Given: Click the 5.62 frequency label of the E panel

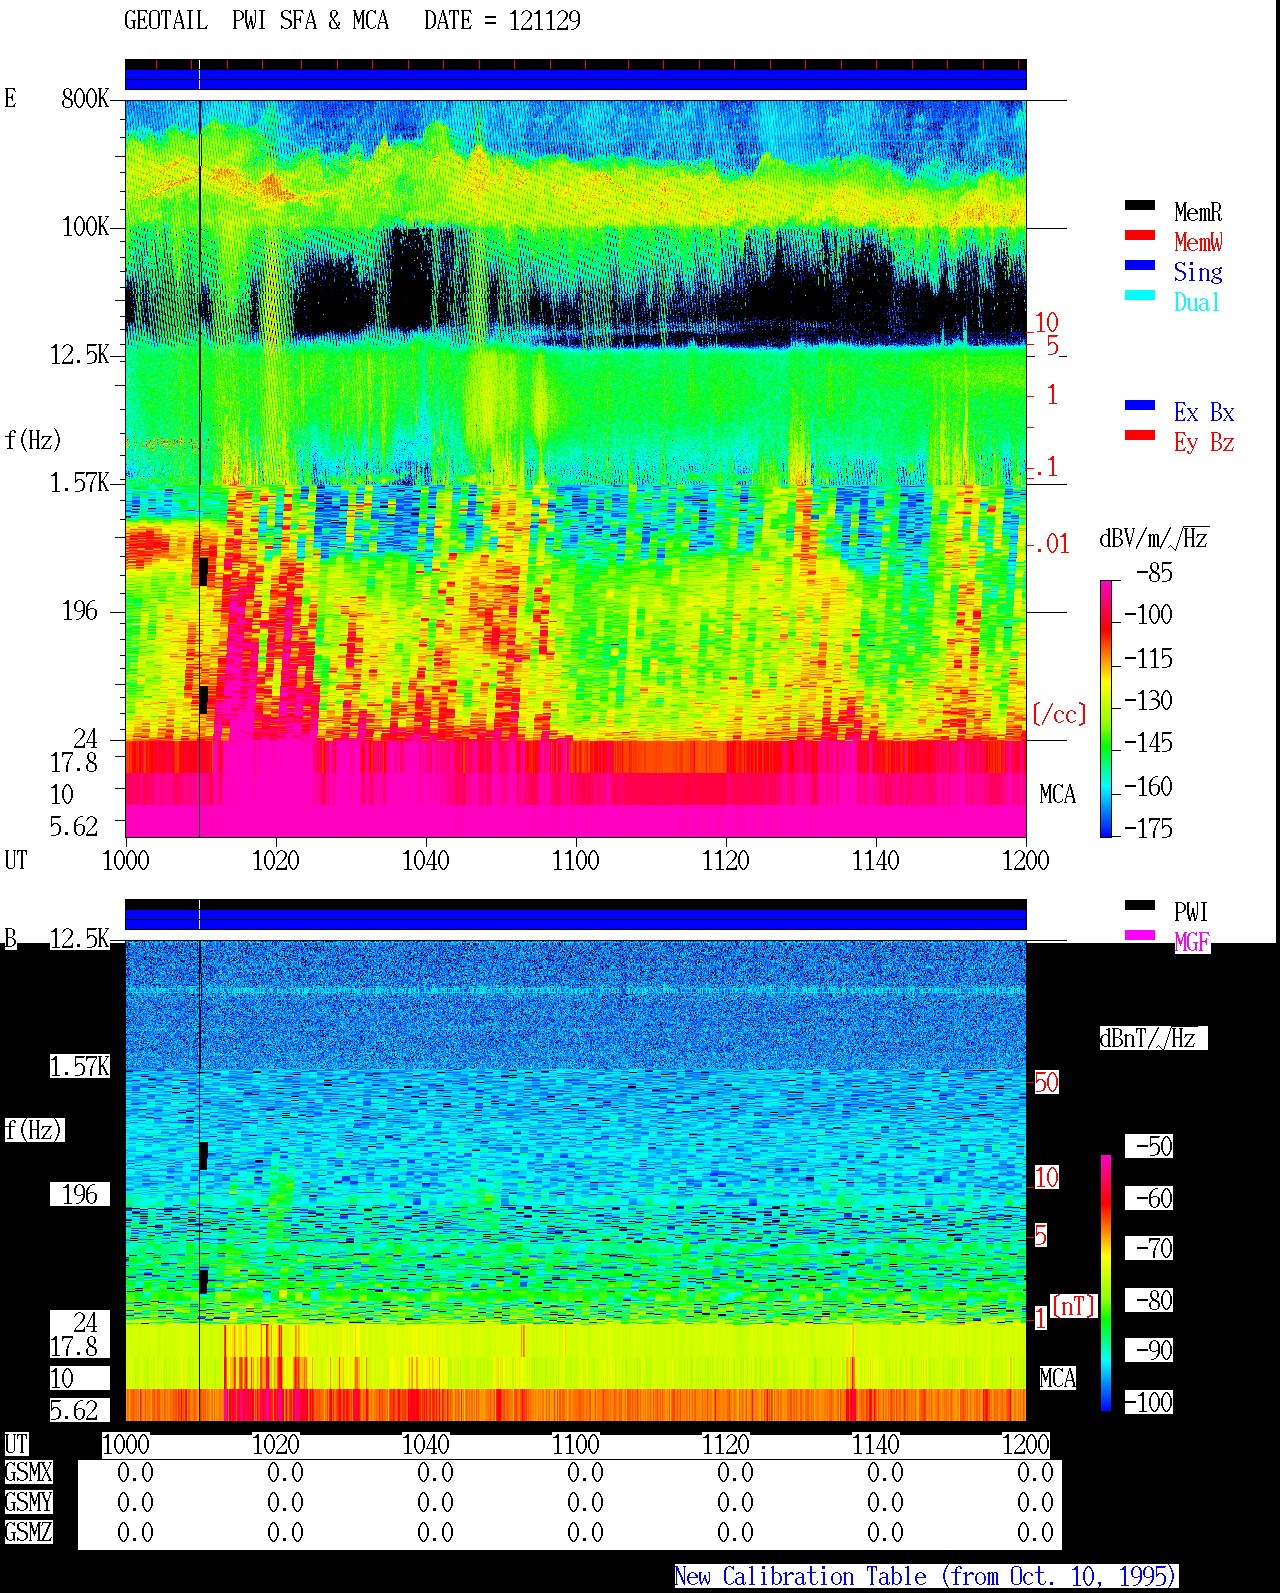Looking at the screenshot, I should pyautogui.click(x=74, y=827).
